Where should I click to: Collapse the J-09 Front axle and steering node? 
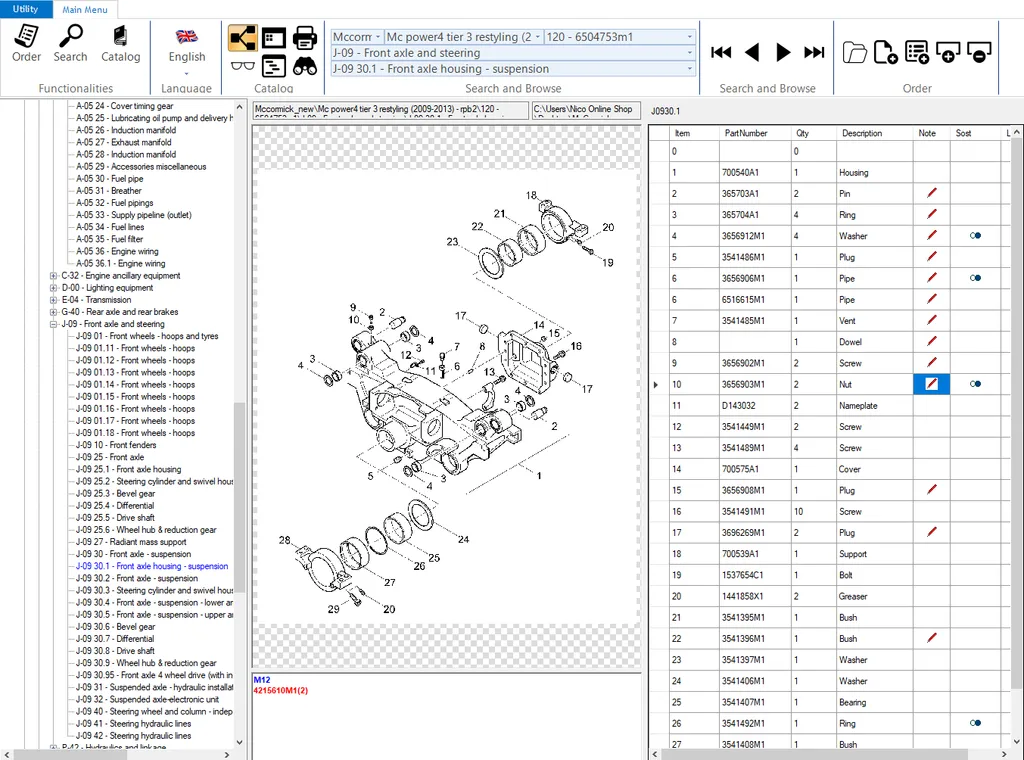point(54,324)
